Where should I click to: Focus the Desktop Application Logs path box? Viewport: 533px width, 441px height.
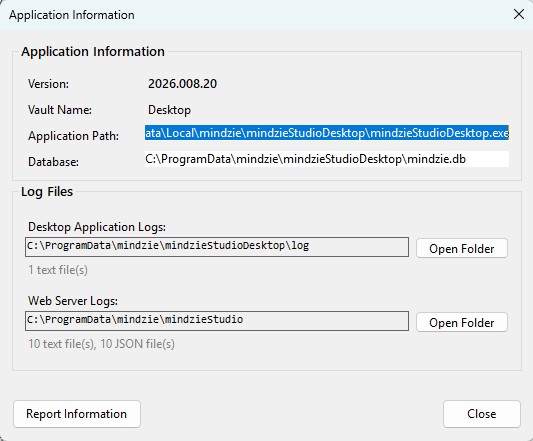point(217,247)
